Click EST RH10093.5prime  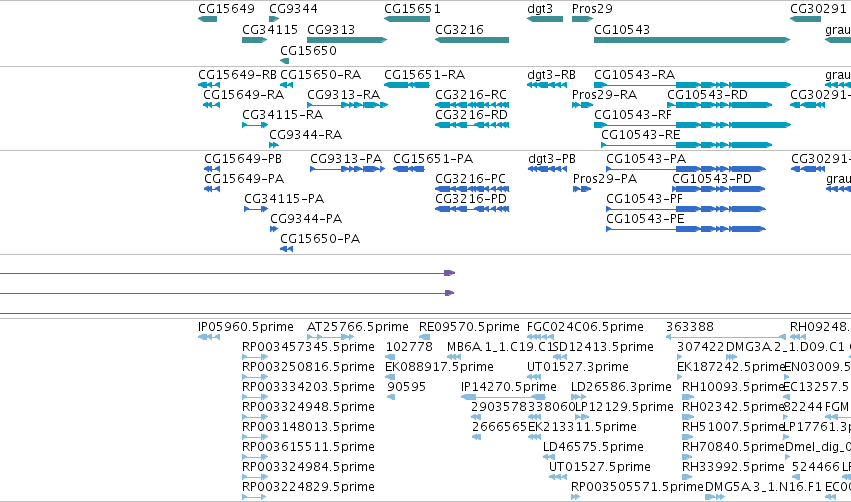[x=687, y=397]
